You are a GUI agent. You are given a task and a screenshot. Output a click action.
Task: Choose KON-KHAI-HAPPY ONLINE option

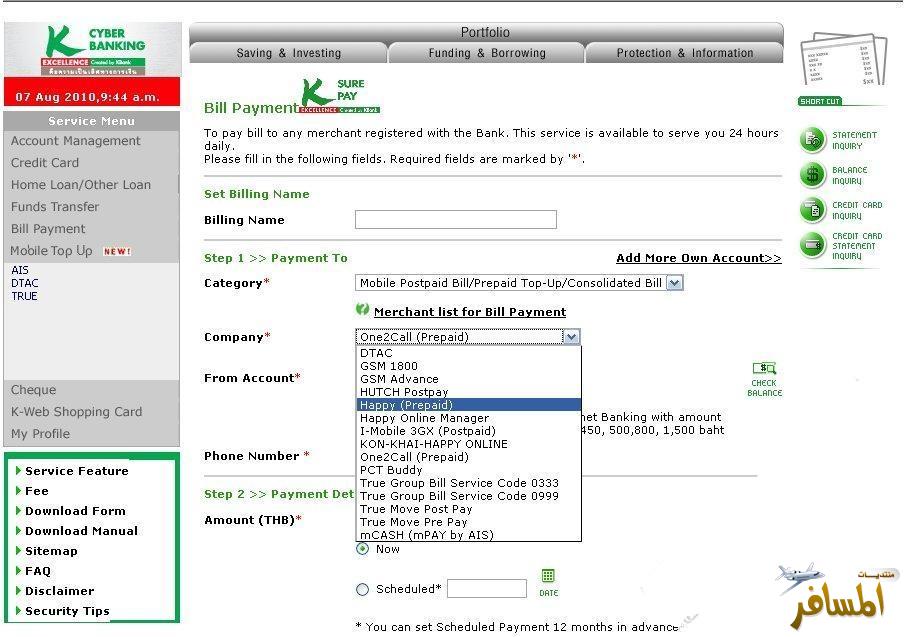tap(468, 444)
